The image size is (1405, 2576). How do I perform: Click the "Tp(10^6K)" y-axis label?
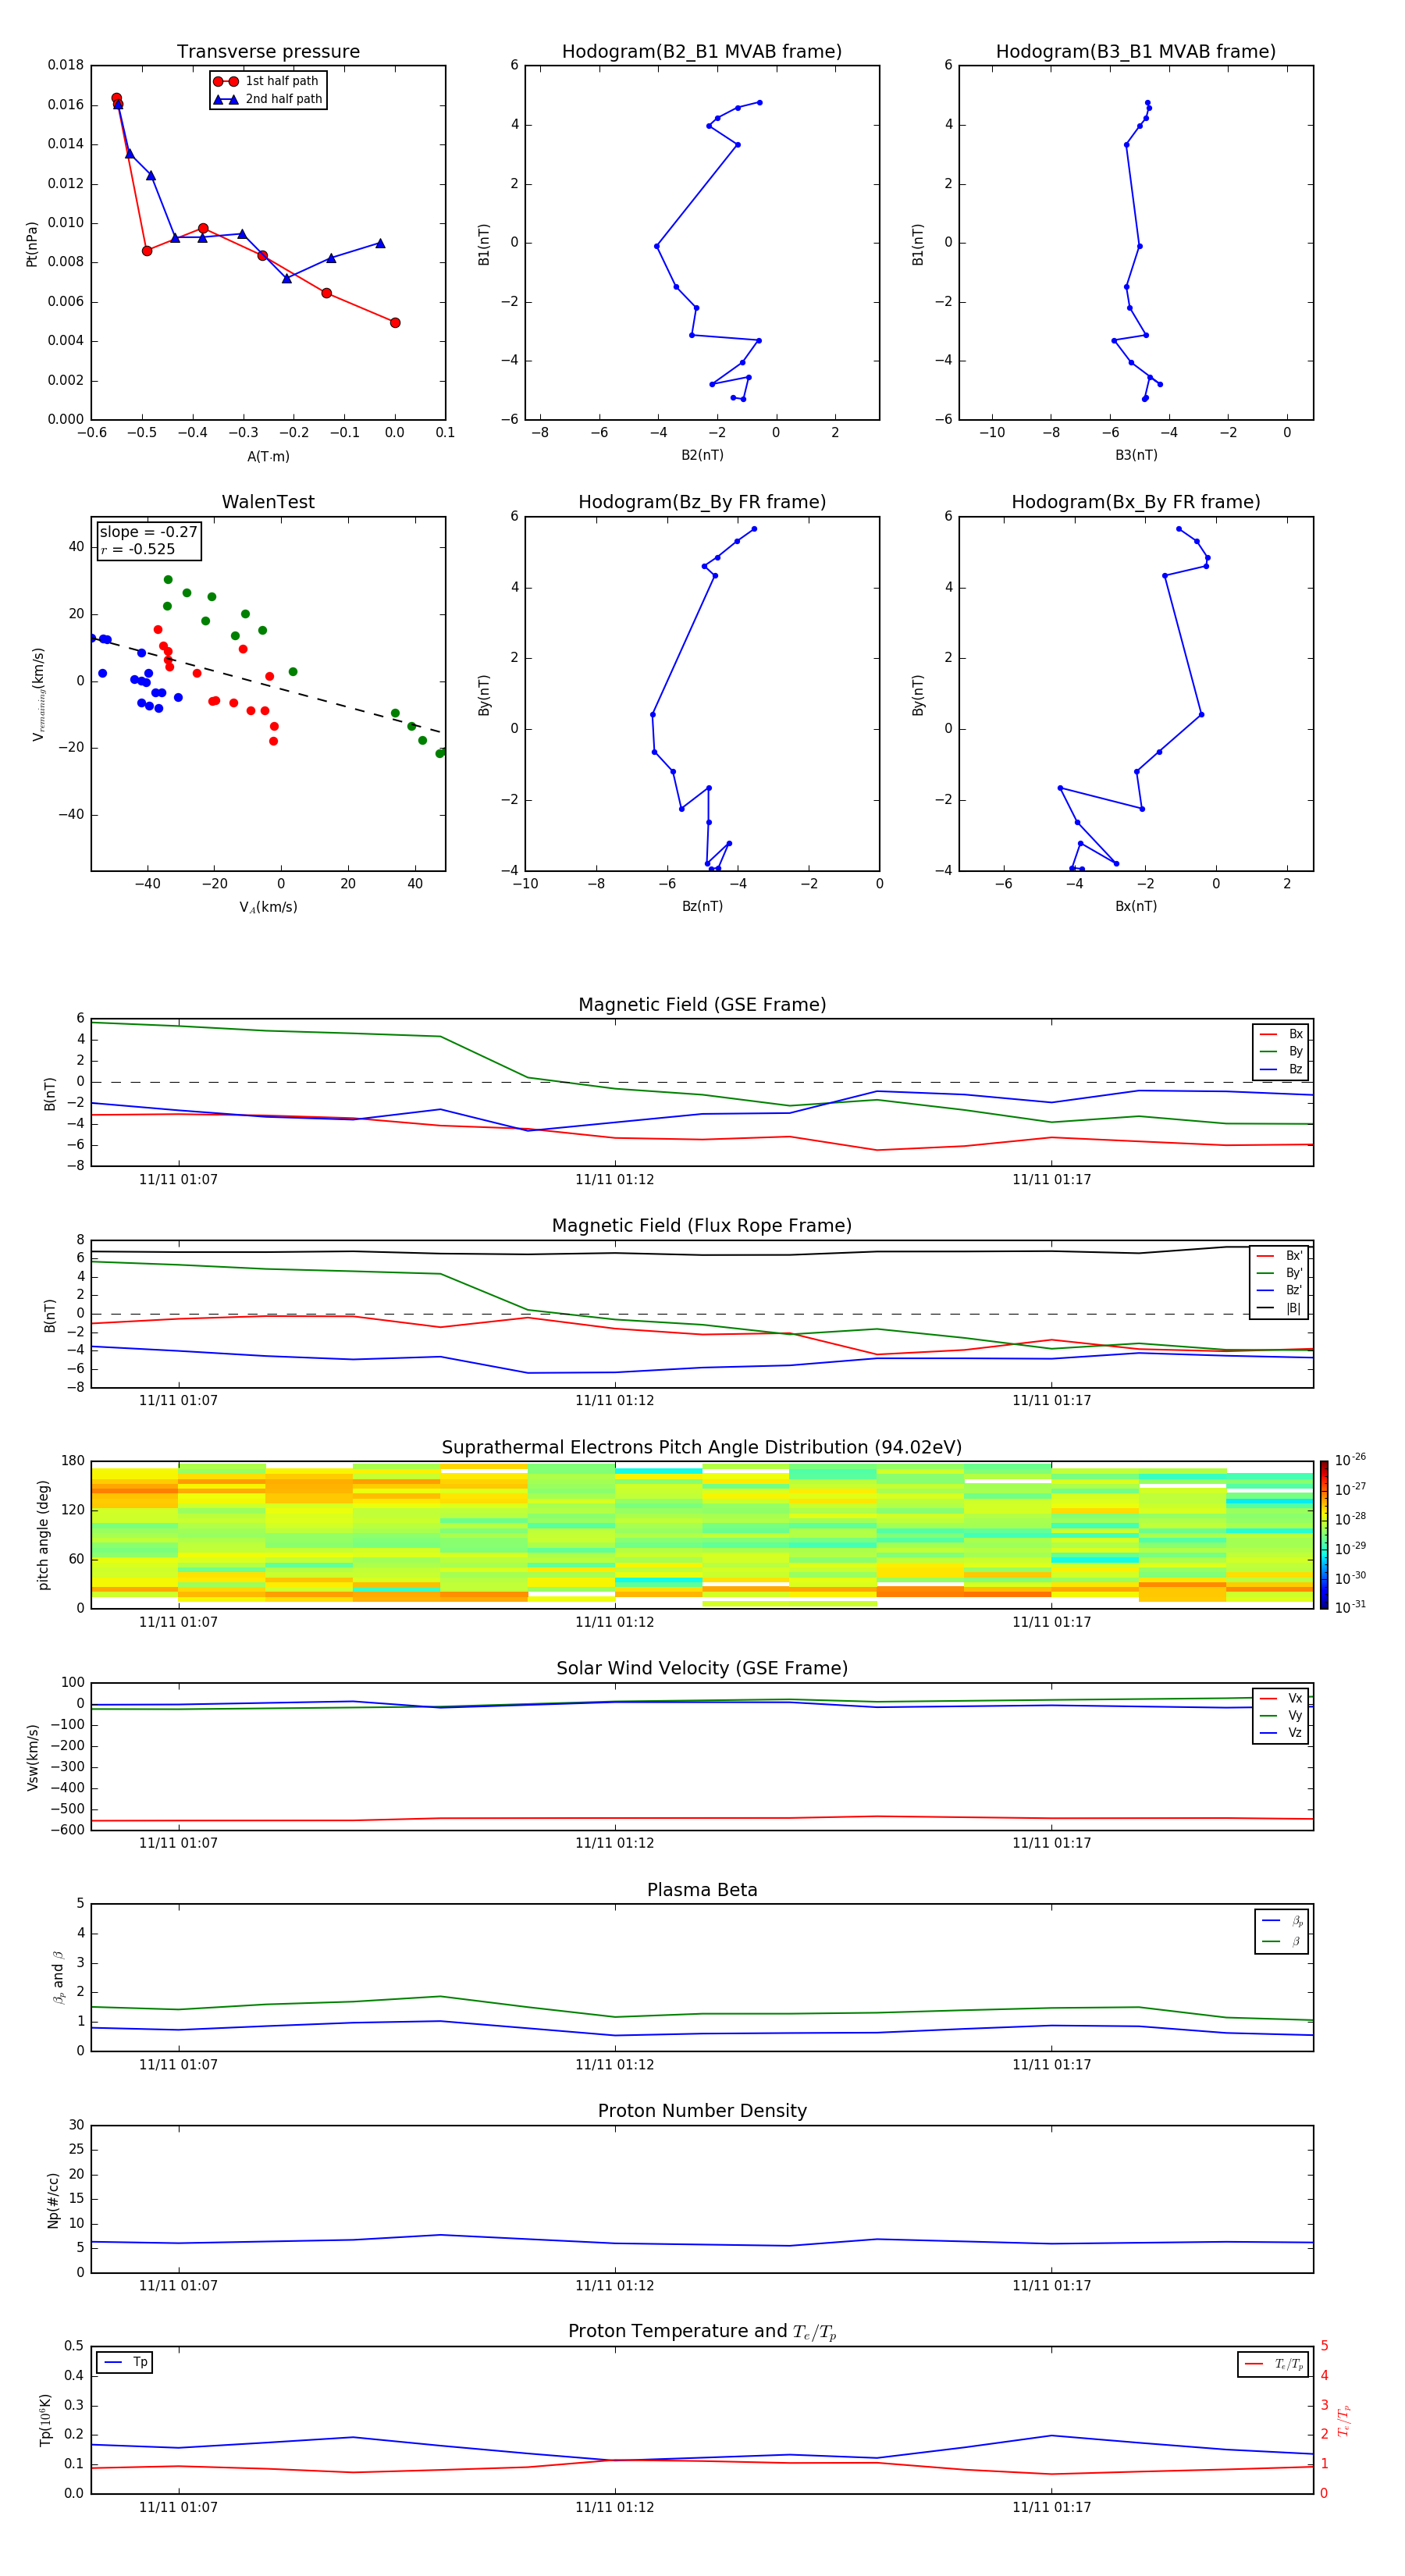[46, 2421]
